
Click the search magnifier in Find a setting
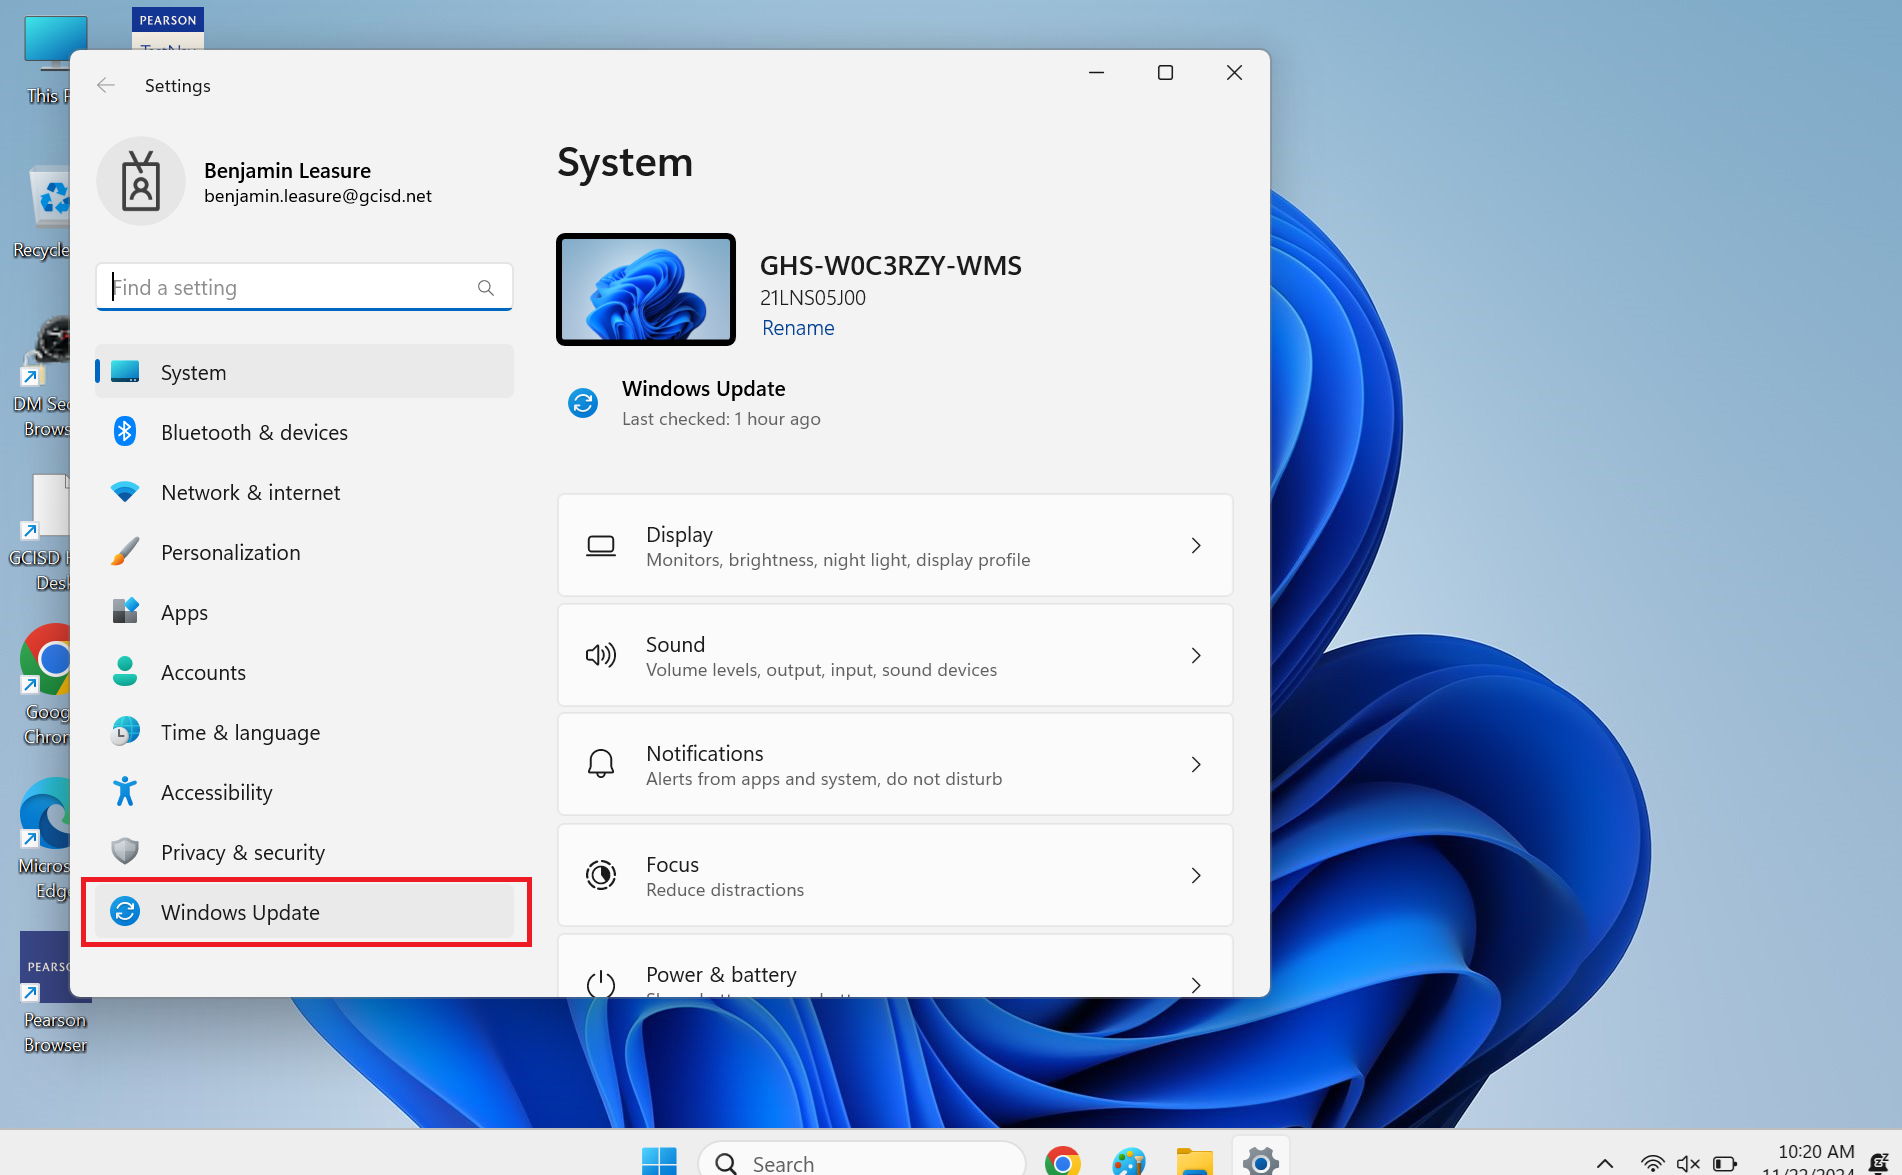(x=486, y=288)
